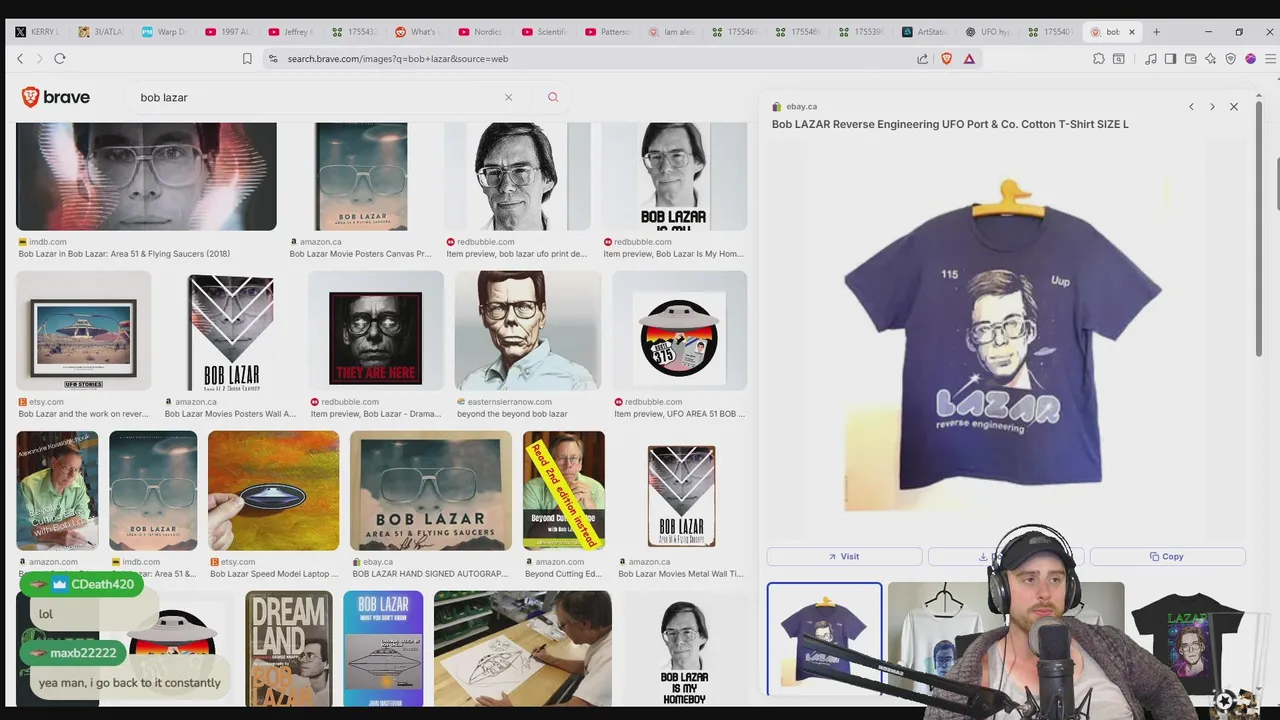Open the HAND SIGNED AUTOGRAPH poster image
The width and height of the screenshot is (1280, 720).
(431, 490)
